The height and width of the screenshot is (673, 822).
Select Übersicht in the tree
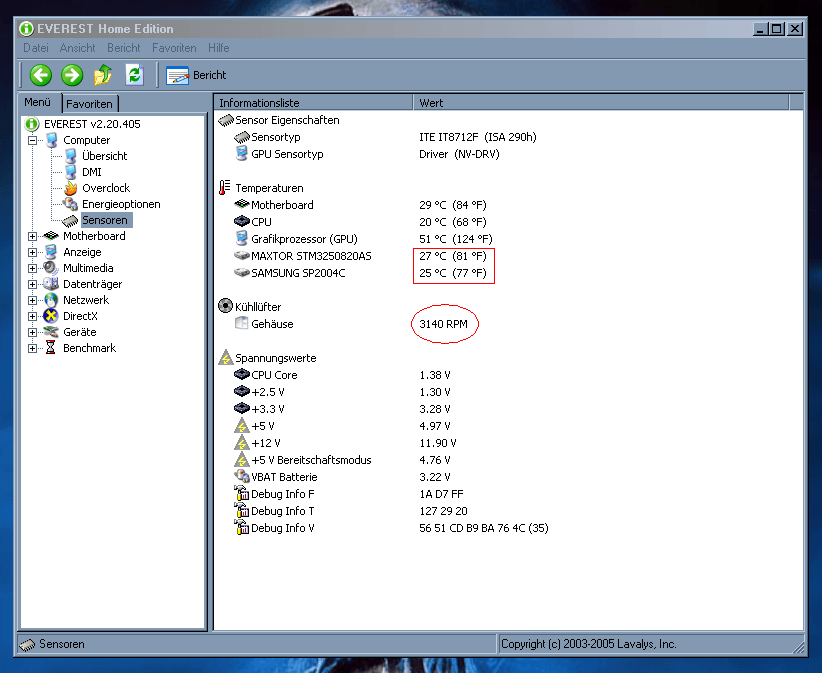[x=104, y=156]
